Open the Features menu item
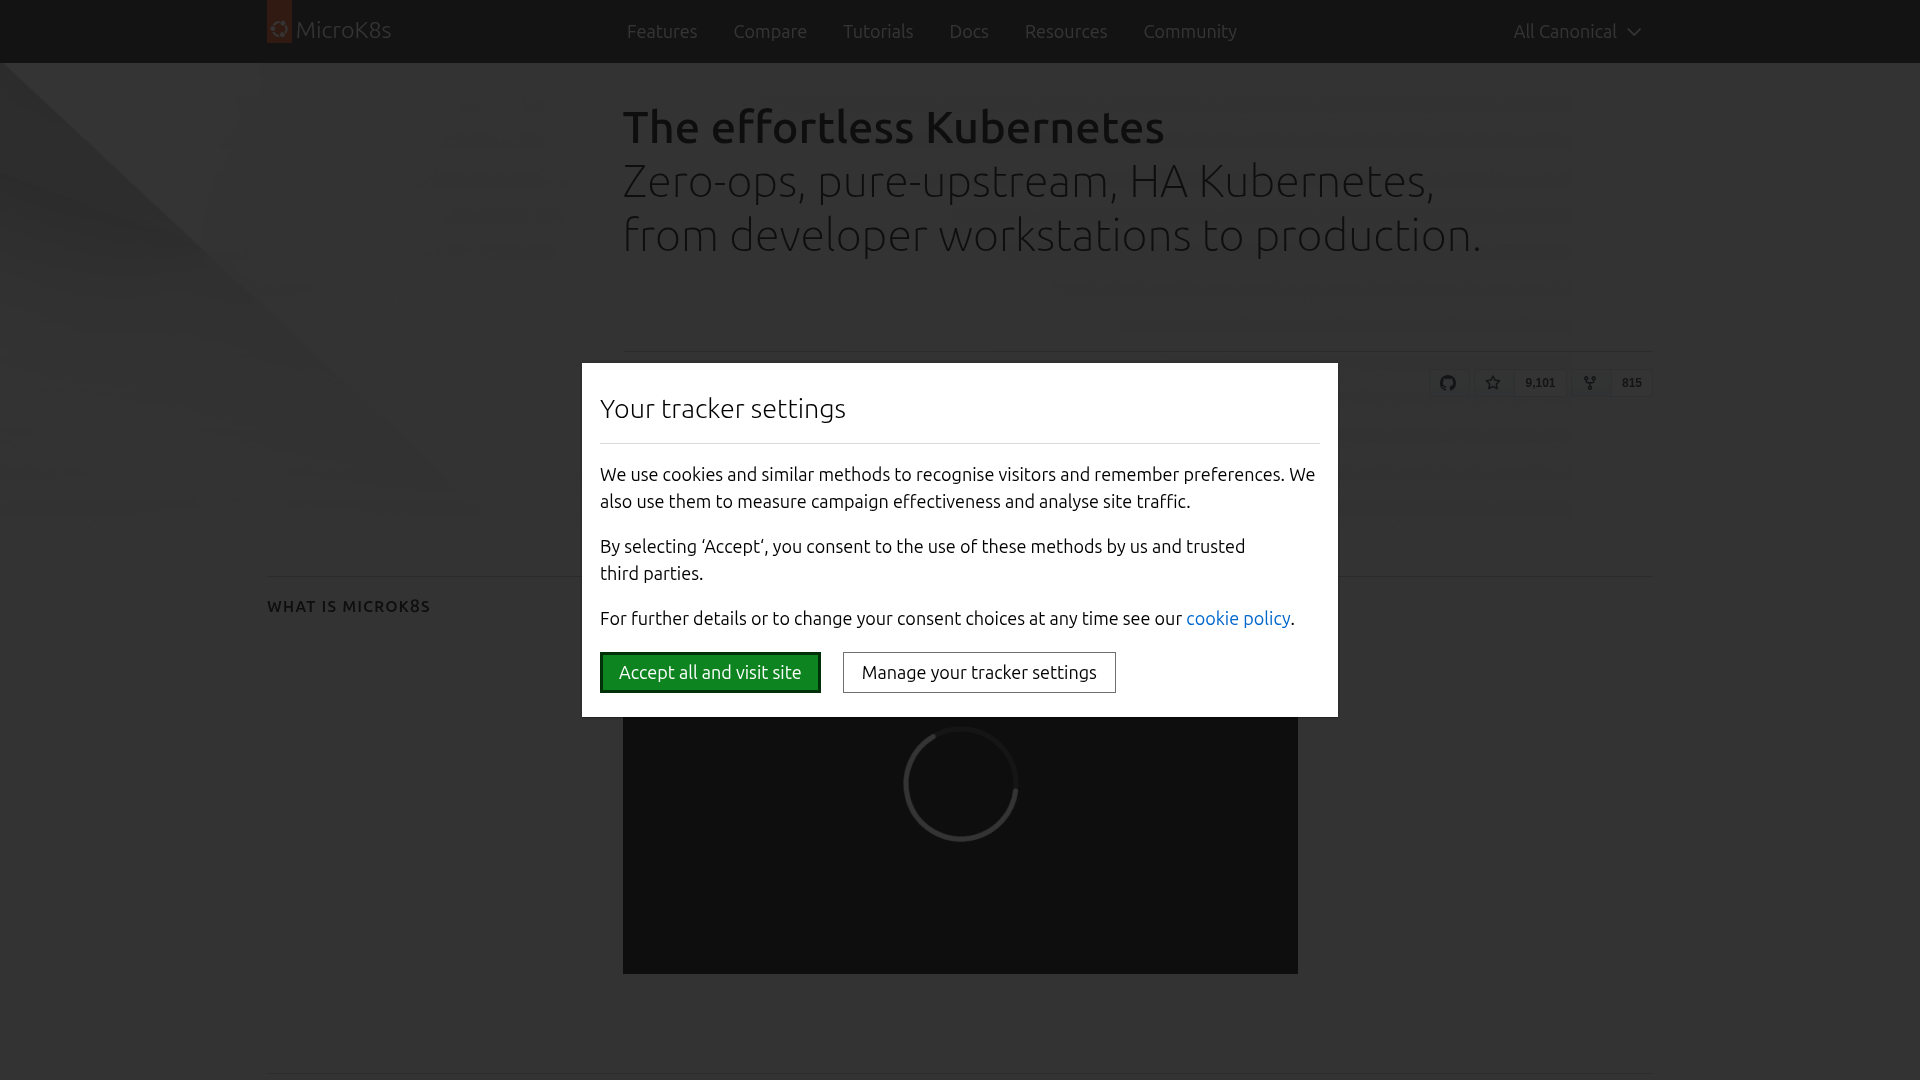Image resolution: width=1920 pixels, height=1080 pixels. point(661,31)
